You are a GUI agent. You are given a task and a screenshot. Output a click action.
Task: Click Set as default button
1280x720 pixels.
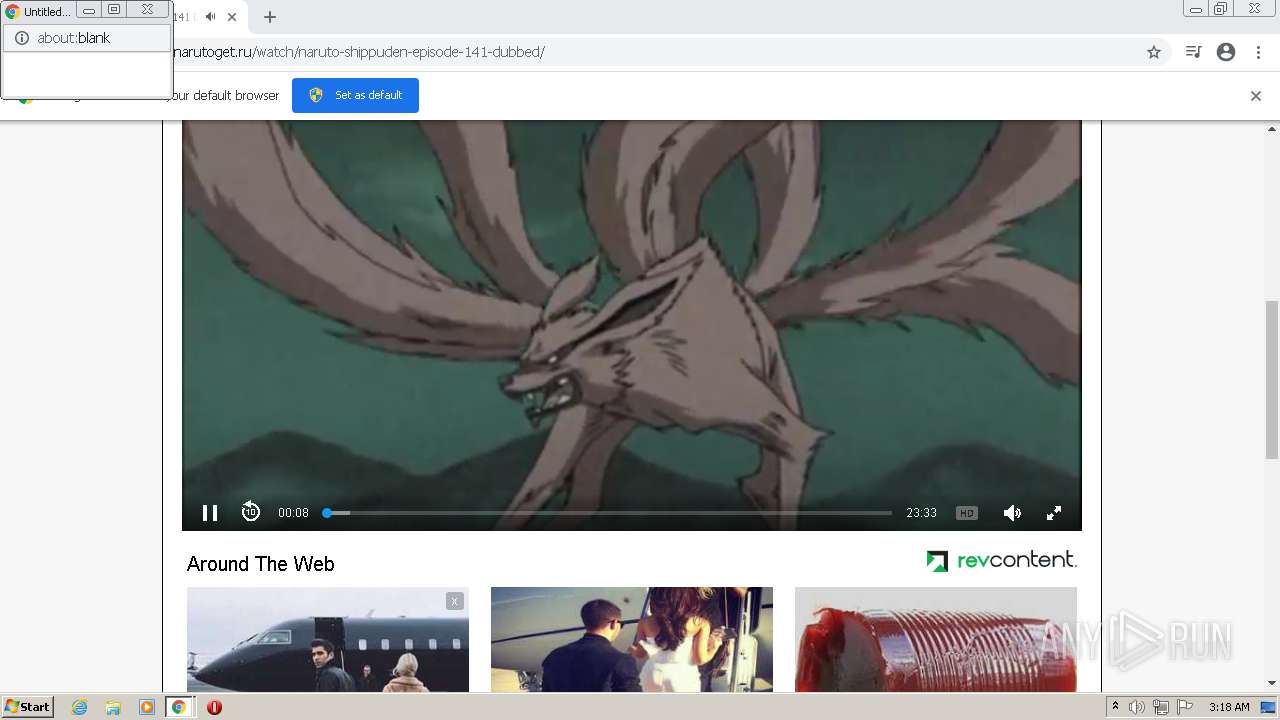(x=355, y=95)
